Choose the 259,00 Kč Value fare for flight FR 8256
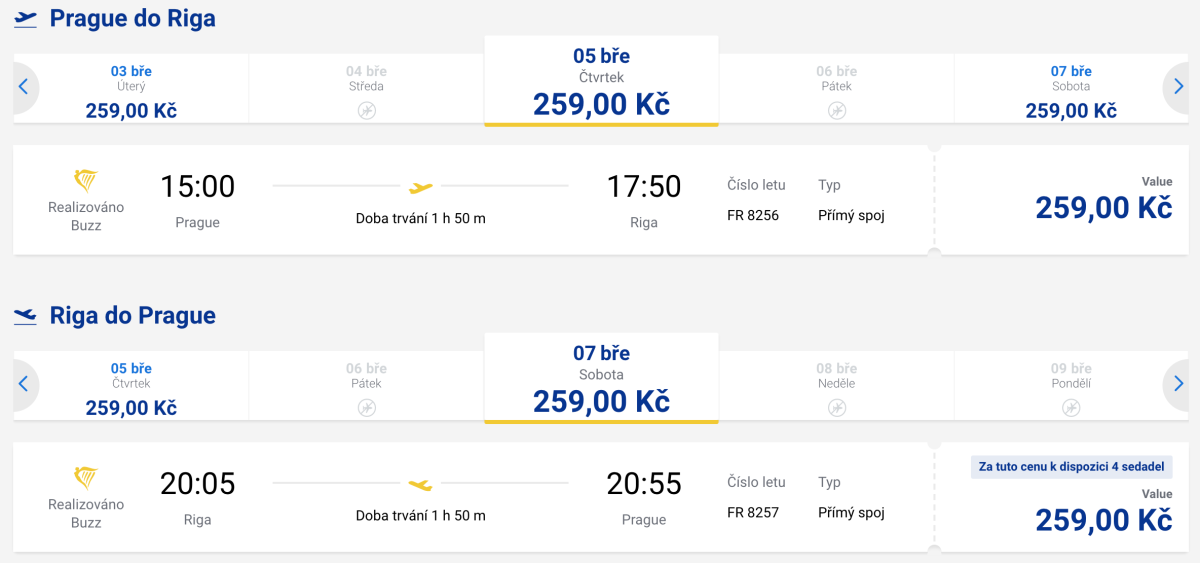This screenshot has height=563, width=1200. click(1103, 207)
